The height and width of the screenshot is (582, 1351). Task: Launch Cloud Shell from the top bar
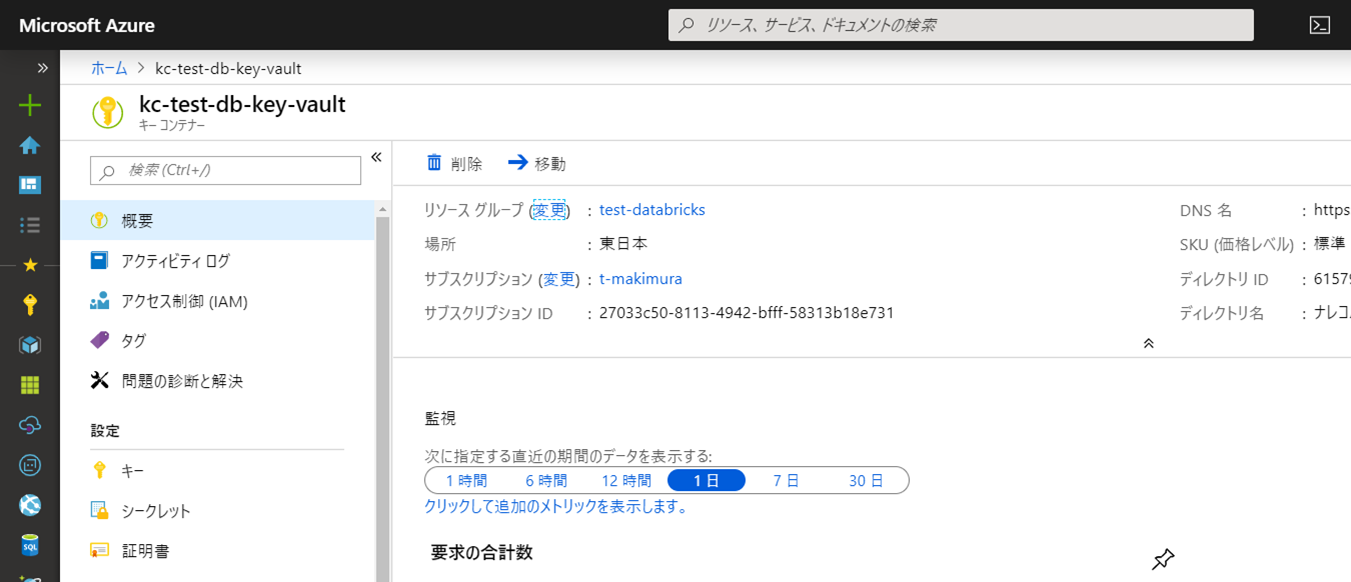coord(1318,24)
